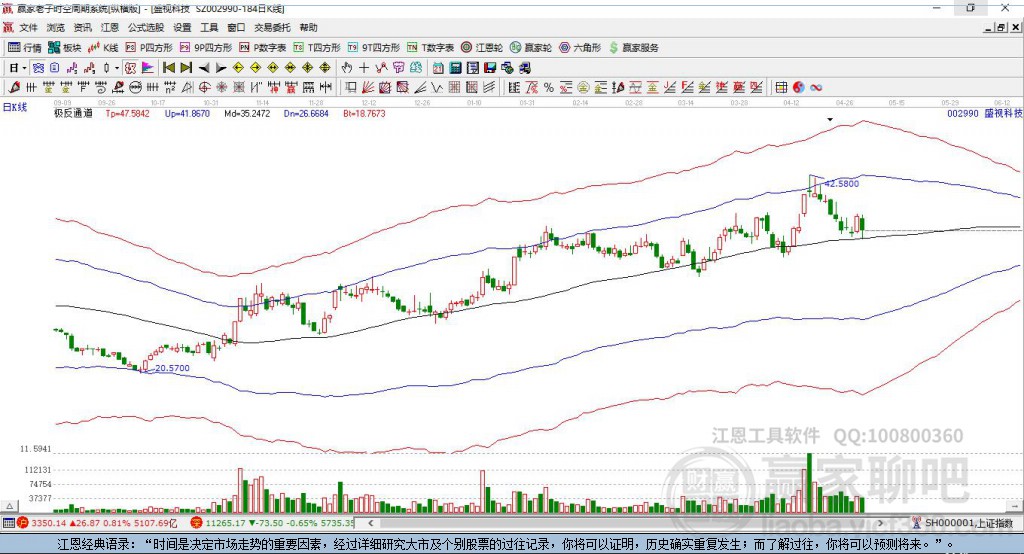
Task: Click the 日K线 chart label
Action: pyautogui.click(x=15, y=107)
